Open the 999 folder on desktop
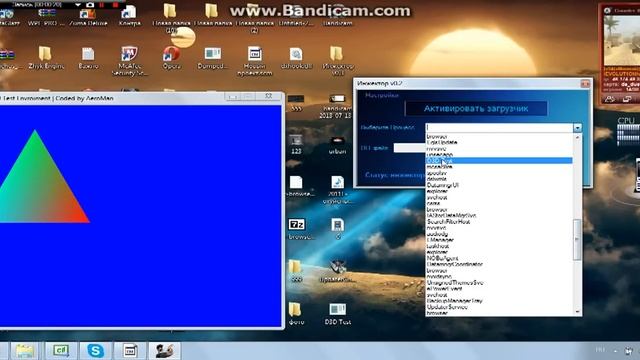Viewport: 640px width, 360px height. (x=295, y=271)
